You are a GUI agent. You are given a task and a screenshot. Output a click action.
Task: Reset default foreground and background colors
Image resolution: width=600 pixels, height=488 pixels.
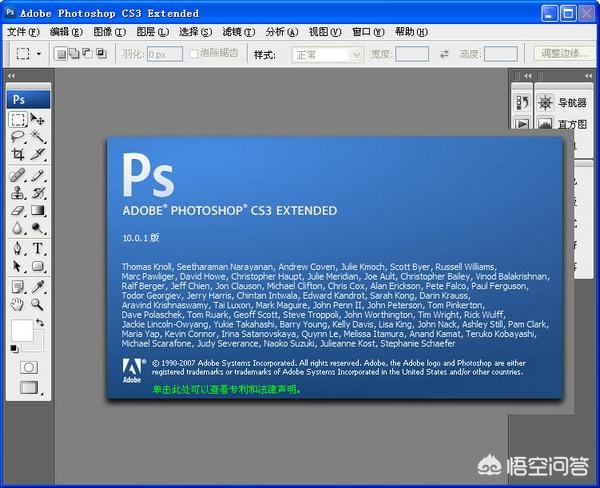(14, 348)
